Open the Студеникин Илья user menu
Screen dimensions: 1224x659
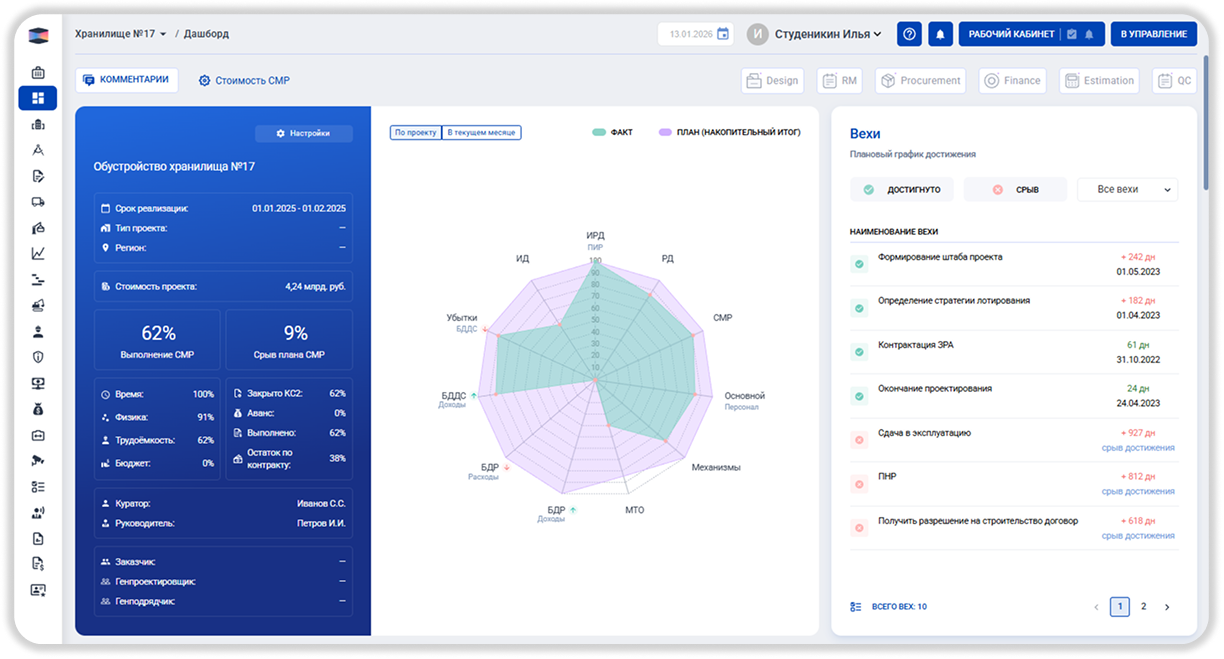coord(816,34)
